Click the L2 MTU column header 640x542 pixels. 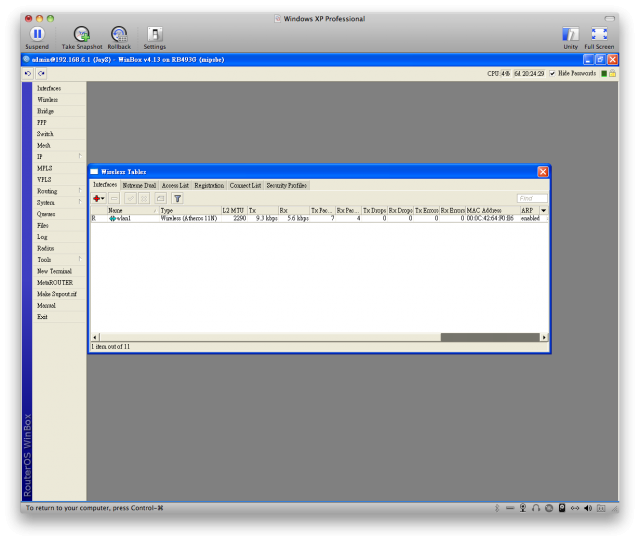point(234,210)
